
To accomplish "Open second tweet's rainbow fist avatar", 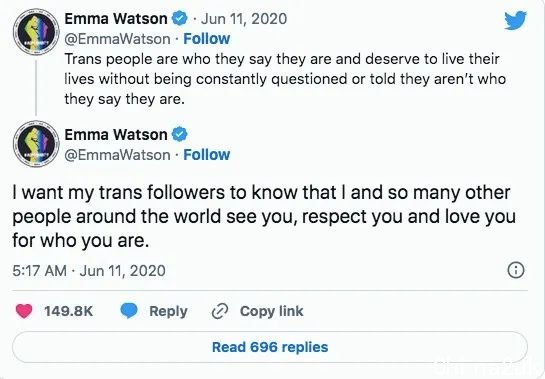I will [36, 144].
